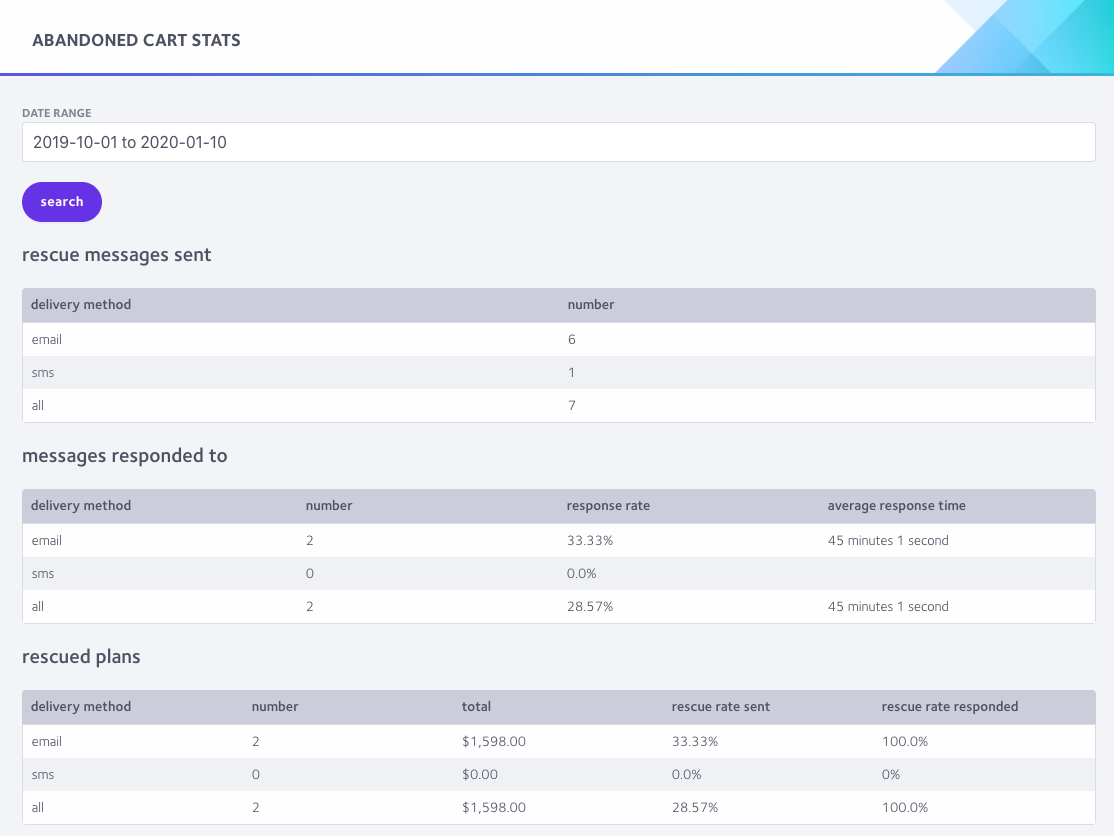Click 'sms' row label in rescue messages sent table

click(43, 372)
